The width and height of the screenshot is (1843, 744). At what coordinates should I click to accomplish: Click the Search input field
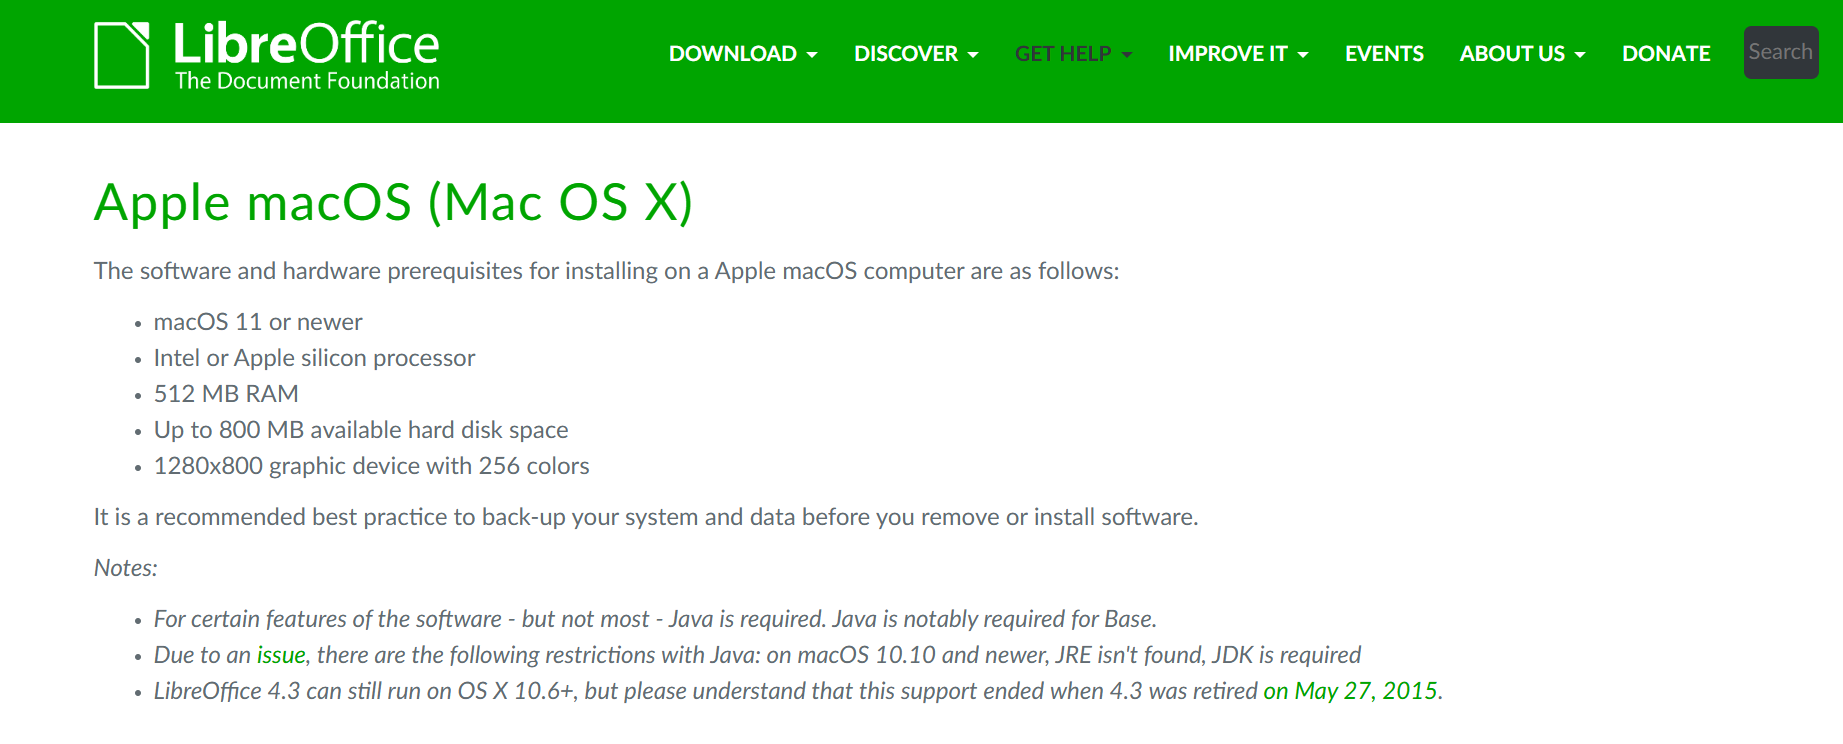point(1780,51)
